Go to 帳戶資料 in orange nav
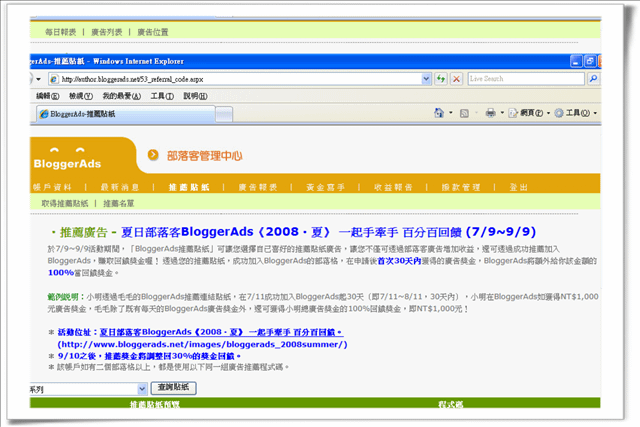The image size is (640, 427). 52,187
